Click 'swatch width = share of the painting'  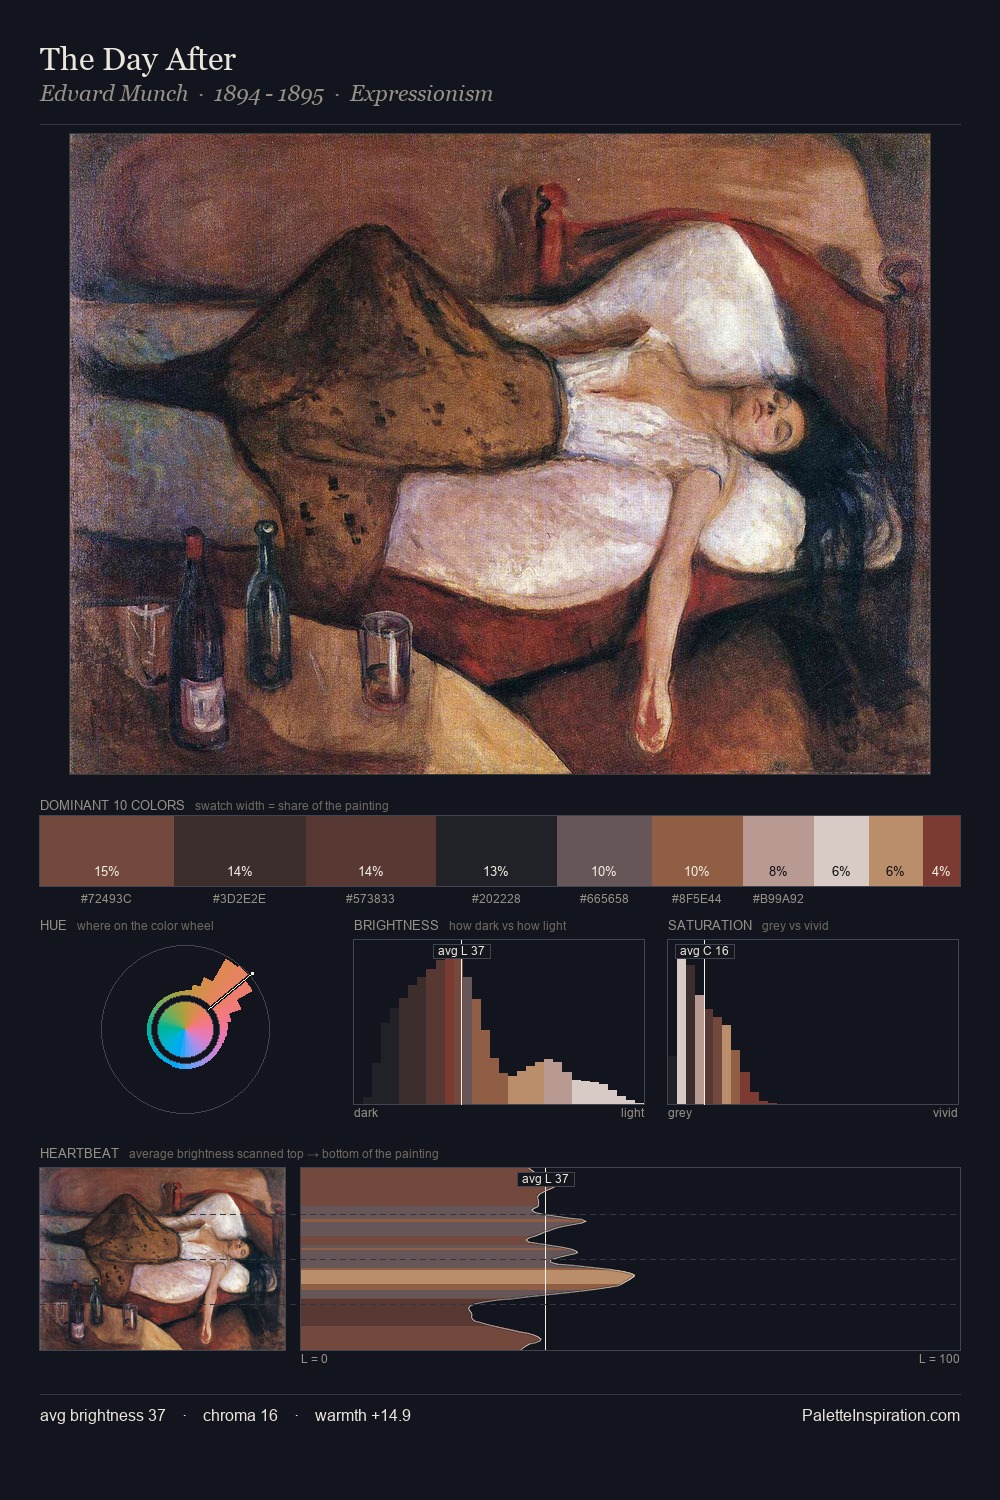pyautogui.click(x=292, y=805)
